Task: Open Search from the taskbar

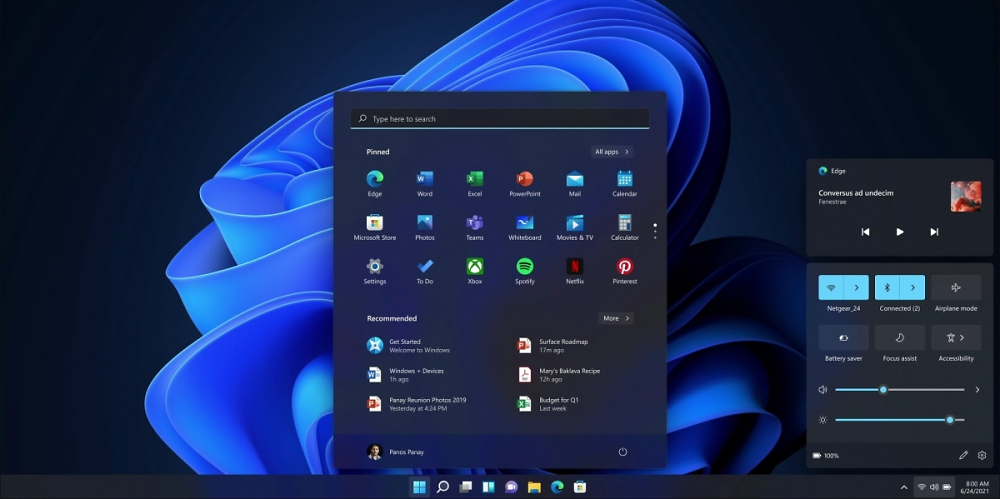Action: [443, 487]
